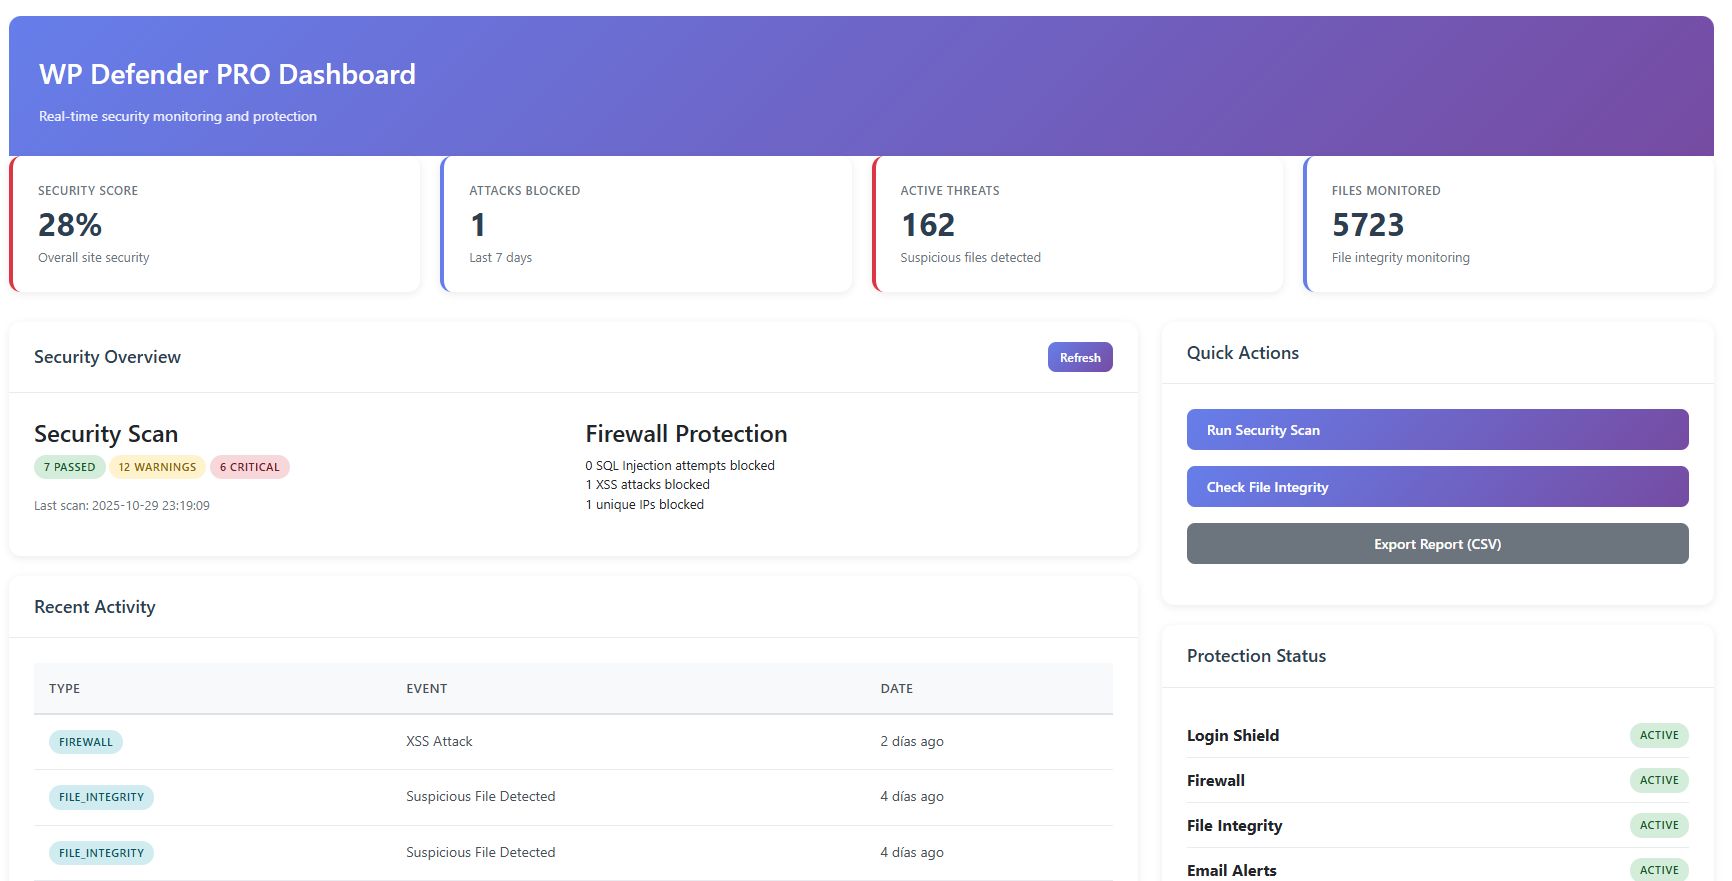This screenshot has width=1732, height=881.
Task: Select File Integrity's ACTIVE status badge
Action: click(1659, 825)
